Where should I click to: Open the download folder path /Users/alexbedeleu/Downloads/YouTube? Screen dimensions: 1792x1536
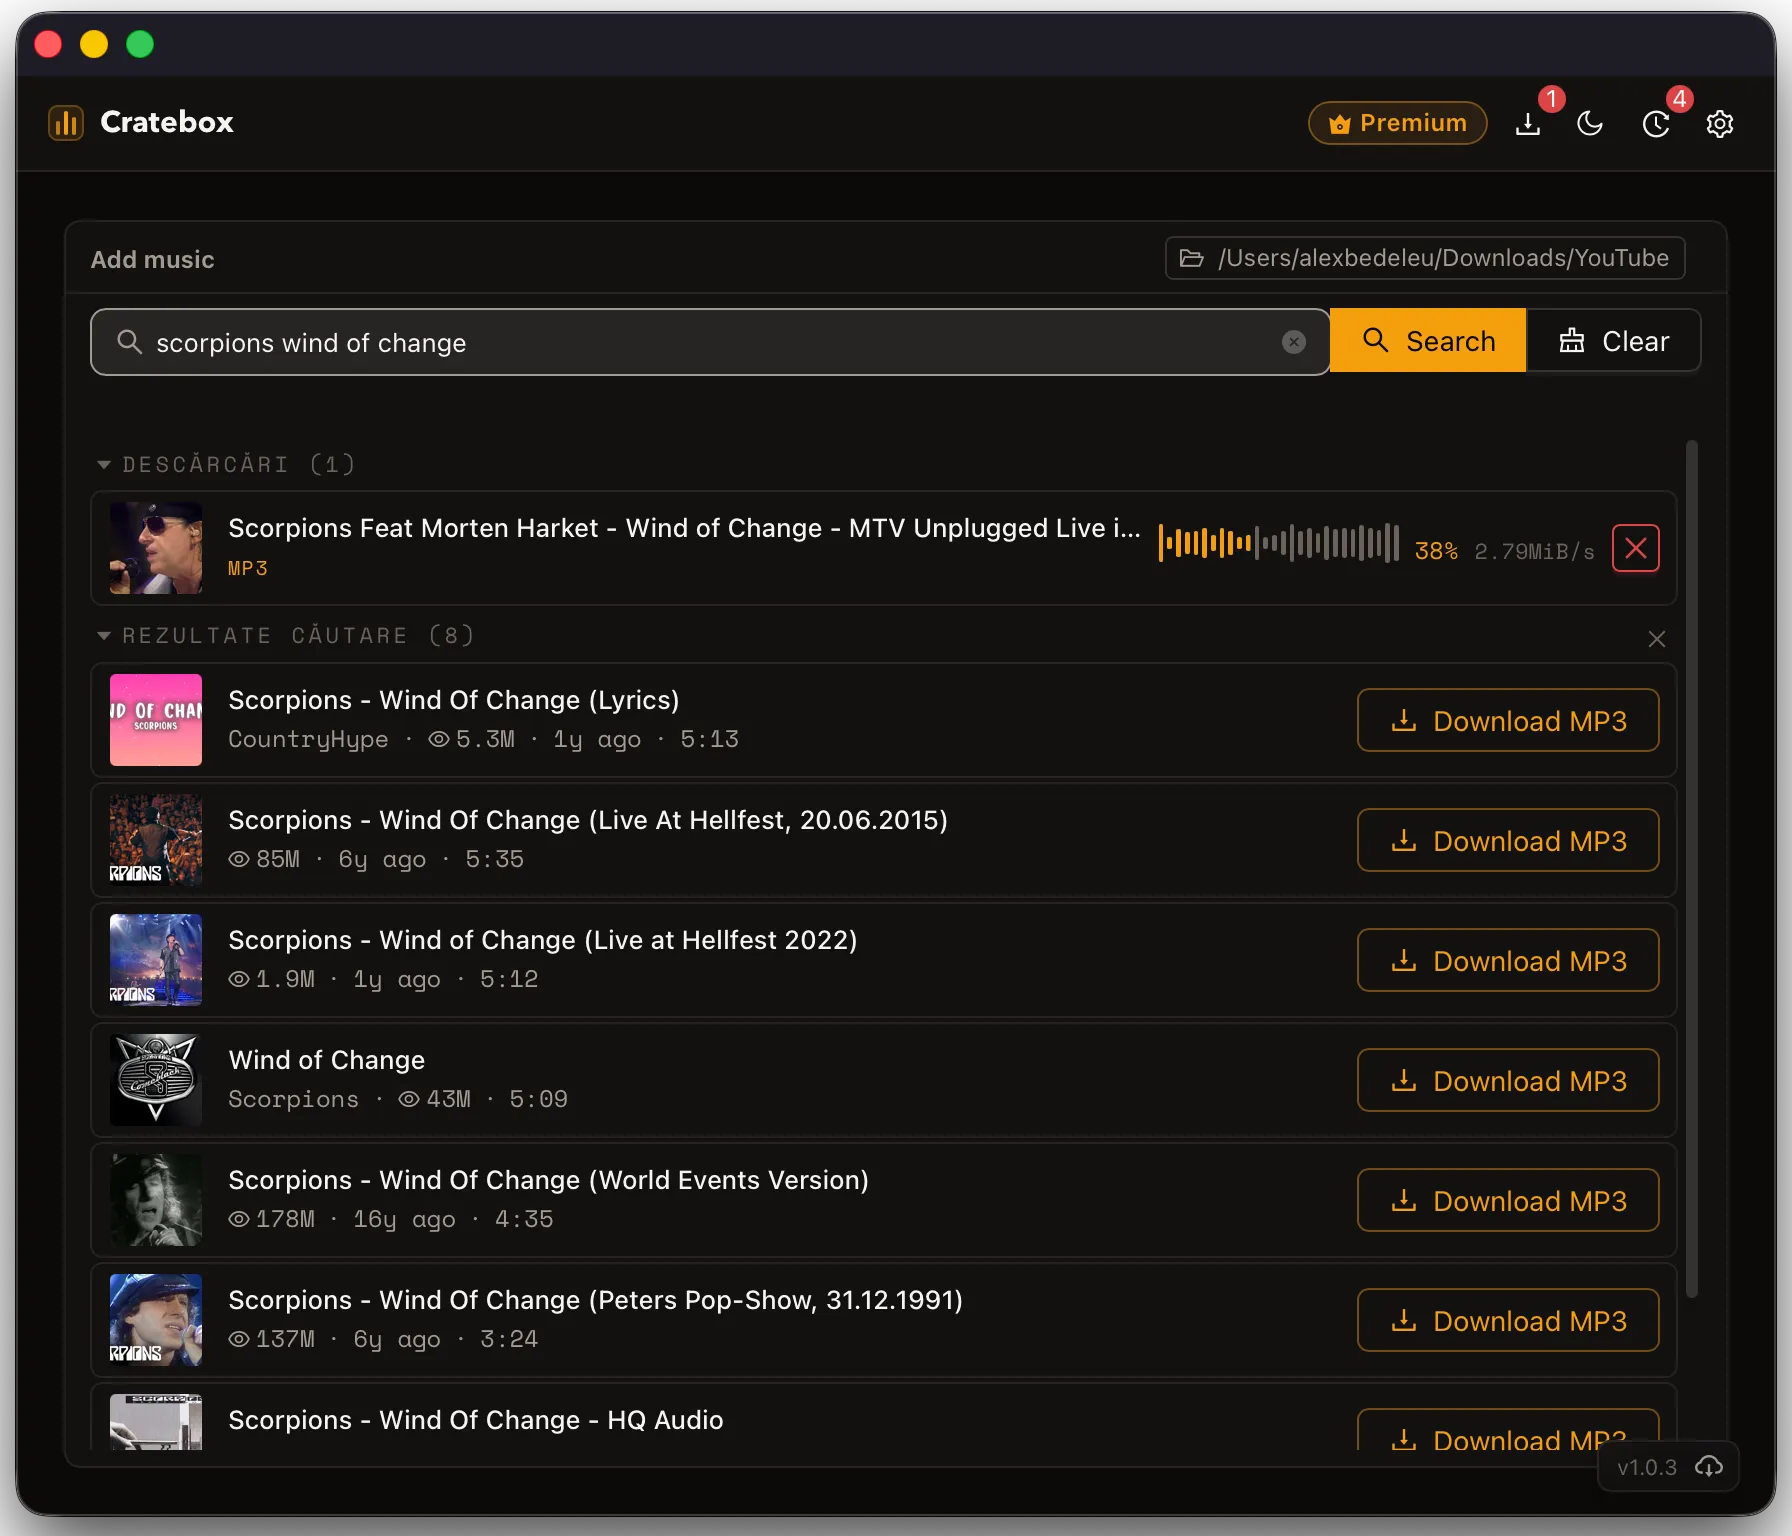[x=1425, y=258]
